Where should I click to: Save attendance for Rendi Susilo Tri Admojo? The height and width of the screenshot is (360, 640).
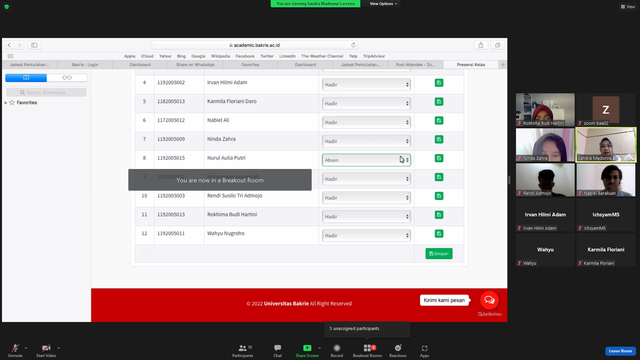[439, 196]
